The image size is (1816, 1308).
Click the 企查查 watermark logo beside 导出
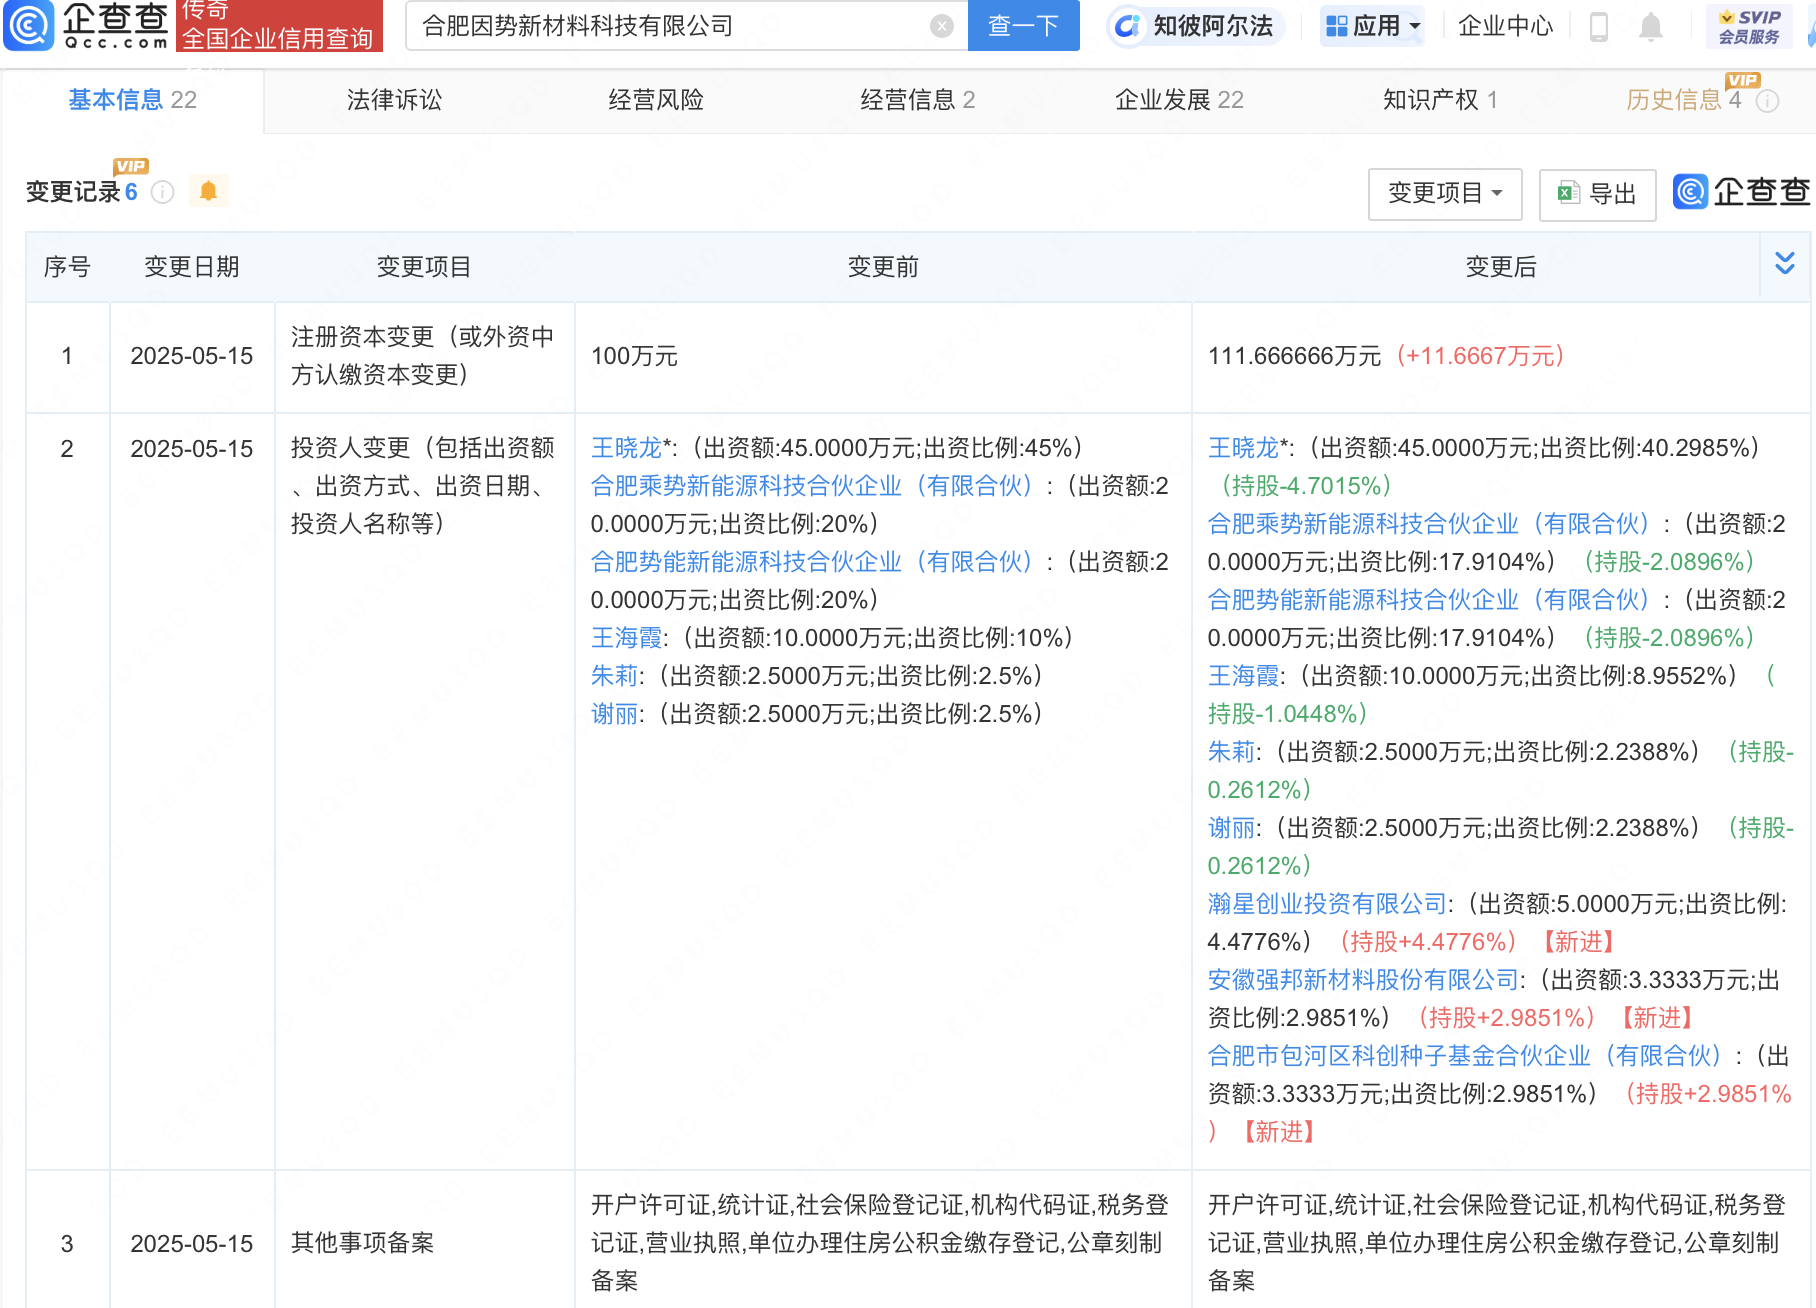coord(1742,191)
